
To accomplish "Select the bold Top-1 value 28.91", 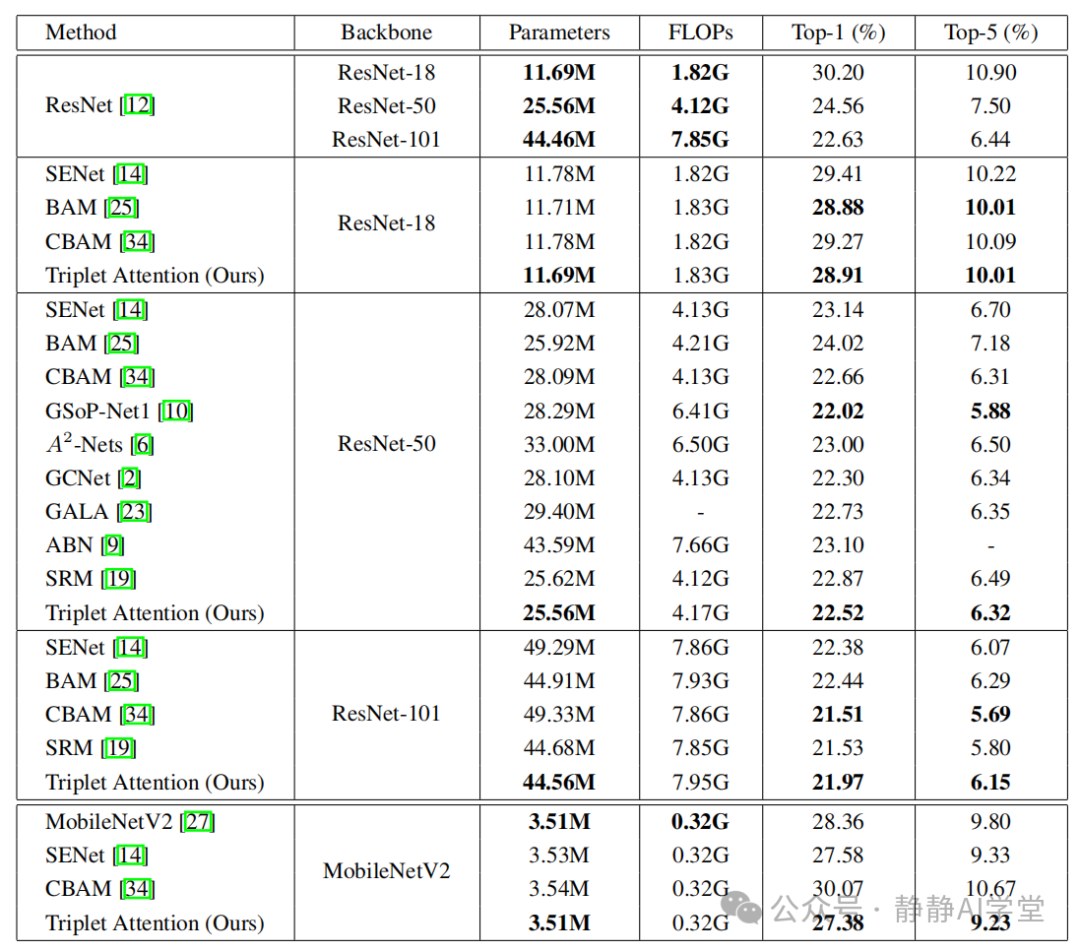I will click(838, 276).
